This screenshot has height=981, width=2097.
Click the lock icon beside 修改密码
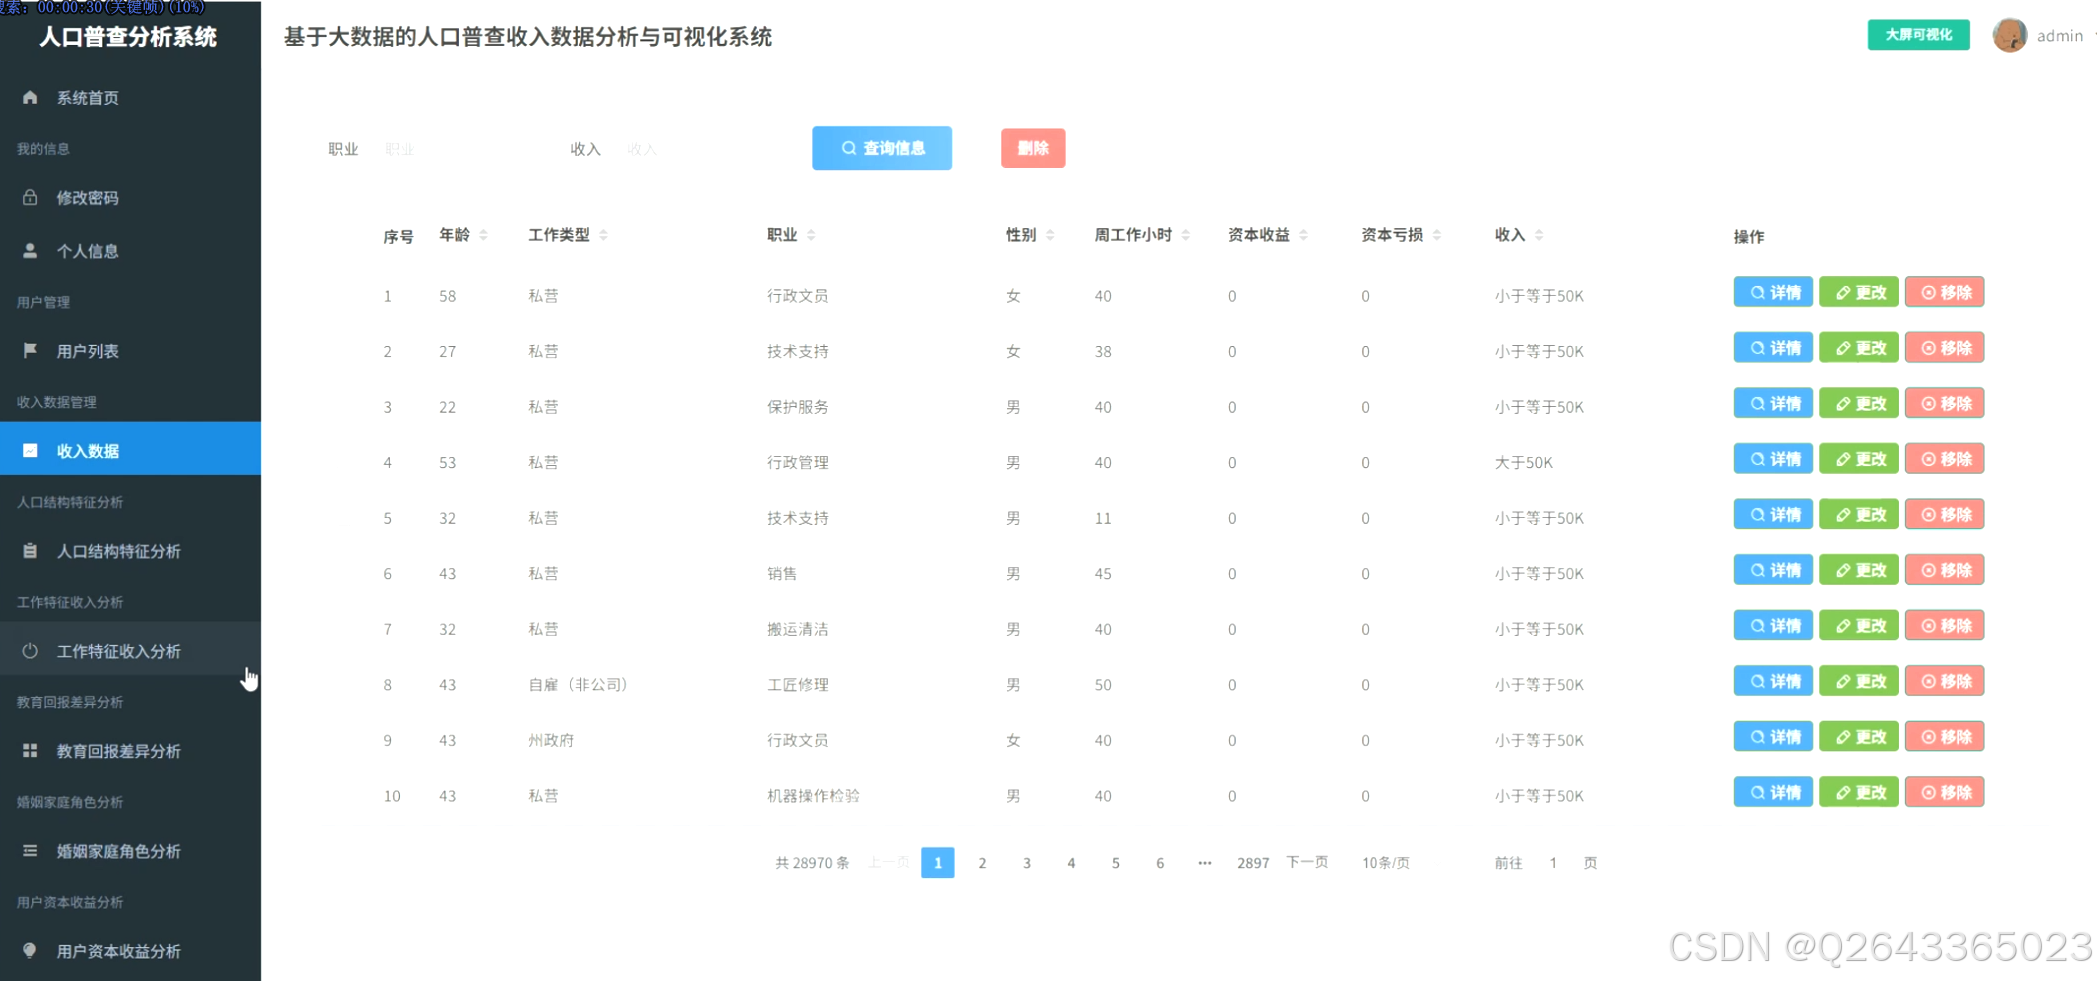pyautogui.click(x=30, y=197)
